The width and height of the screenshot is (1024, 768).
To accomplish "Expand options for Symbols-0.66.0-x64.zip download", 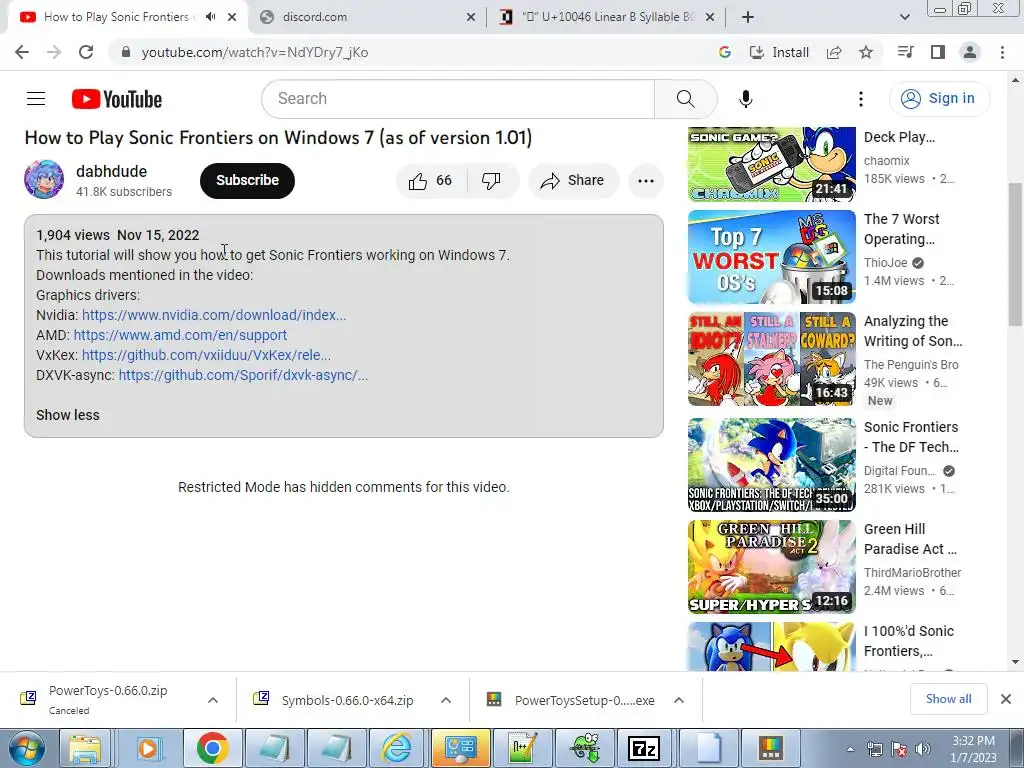I will click(x=446, y=700).
